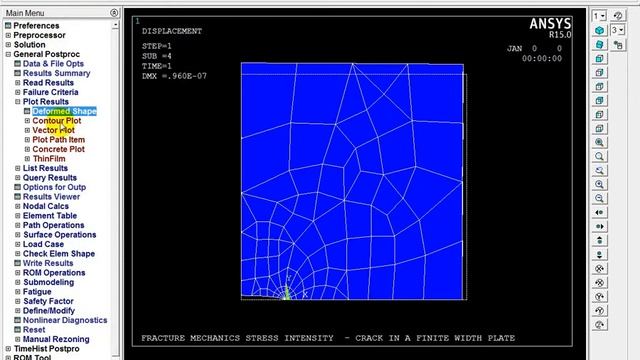This screenshot has height=360, width=640.
Task: Switch to Isometric View using cube icon
Action: (599, 31)
